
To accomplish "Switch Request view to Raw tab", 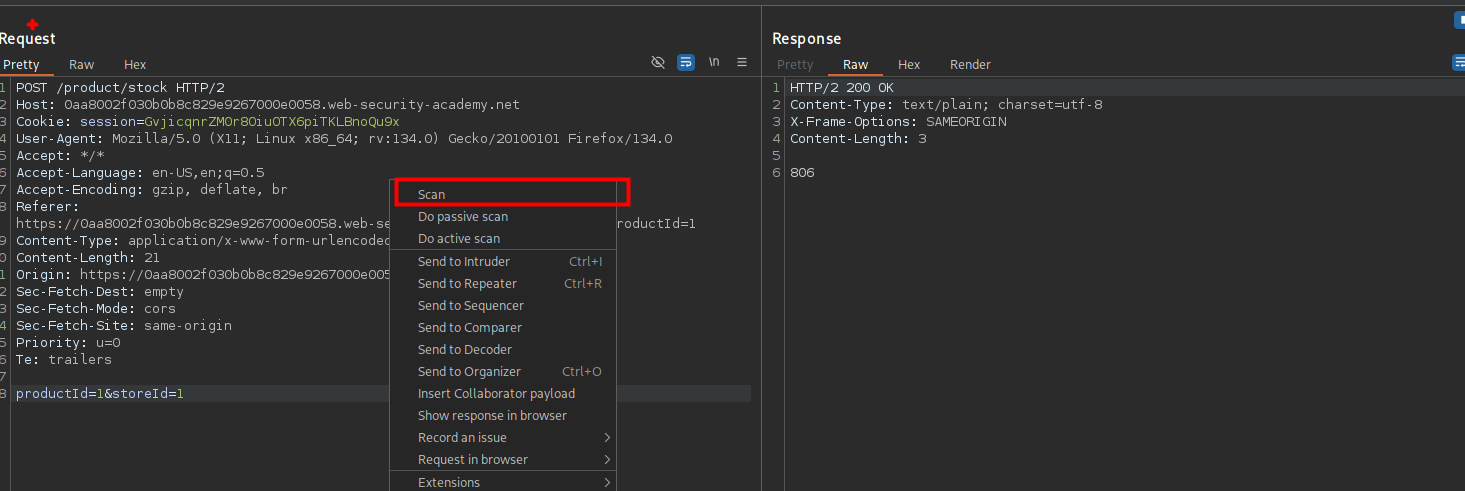I will pyautogui.click(x=81, y=64).
